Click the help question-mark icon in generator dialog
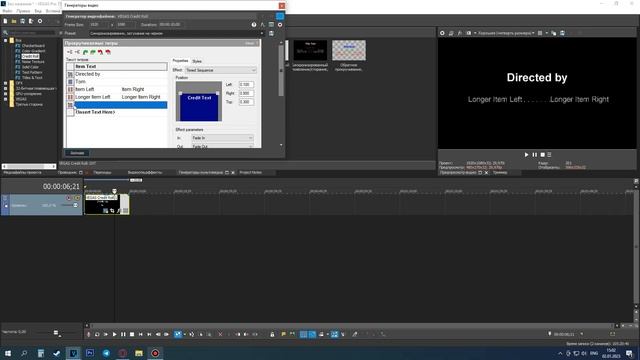 pyautogui.click(x=254, y=25)
